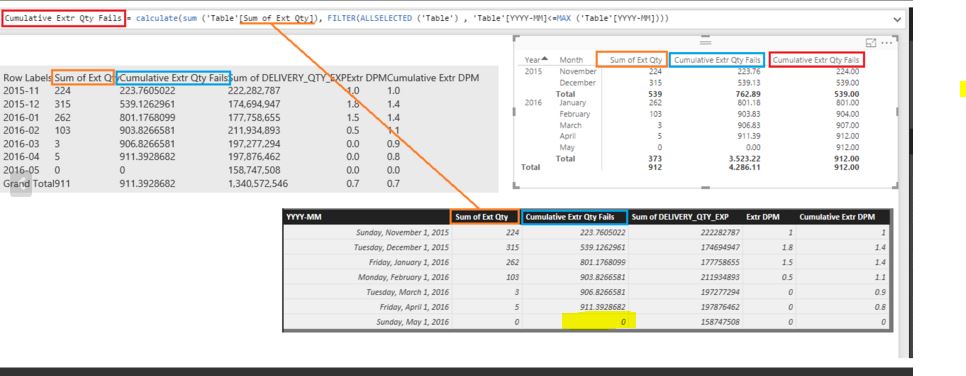Select Cumulative Extr DPM header in dark table
This screenshot has height=376, width=966.
[837, 217]
